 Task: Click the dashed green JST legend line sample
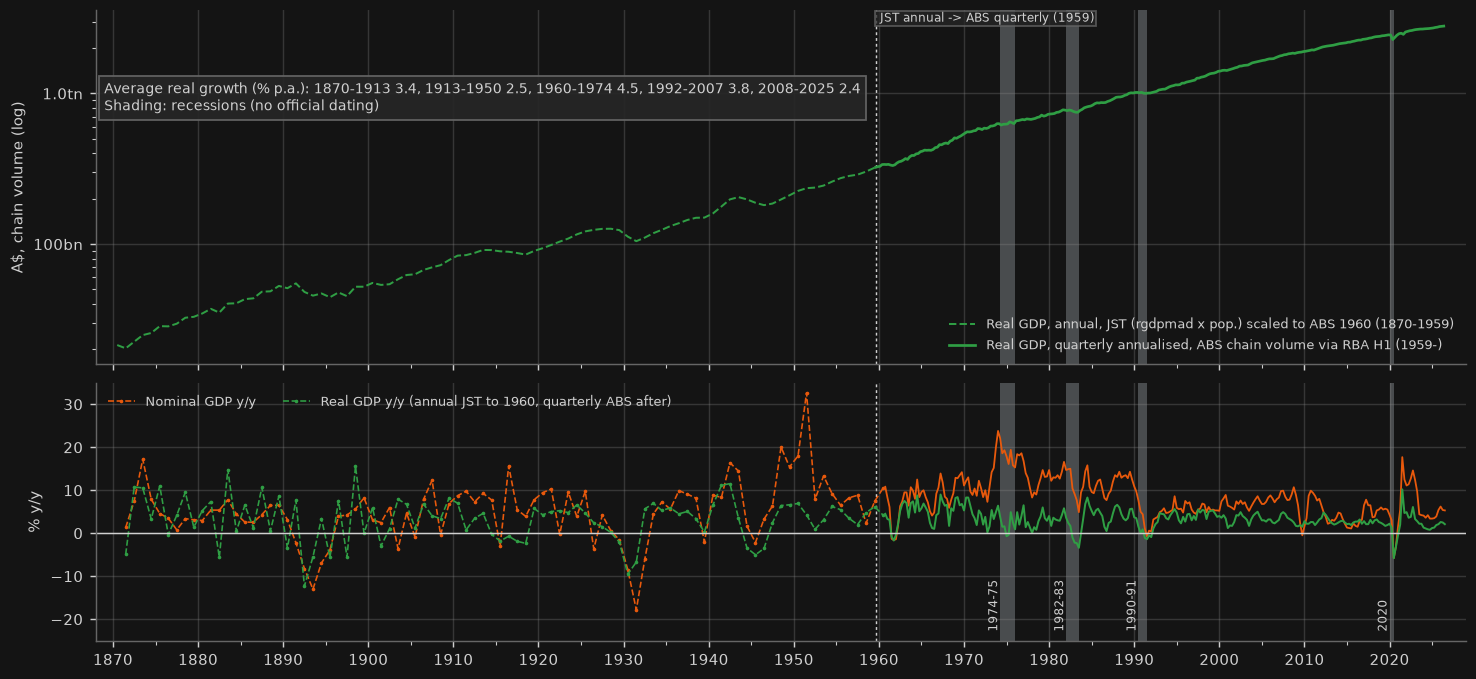pyautogui.click(x=962, y=324)
